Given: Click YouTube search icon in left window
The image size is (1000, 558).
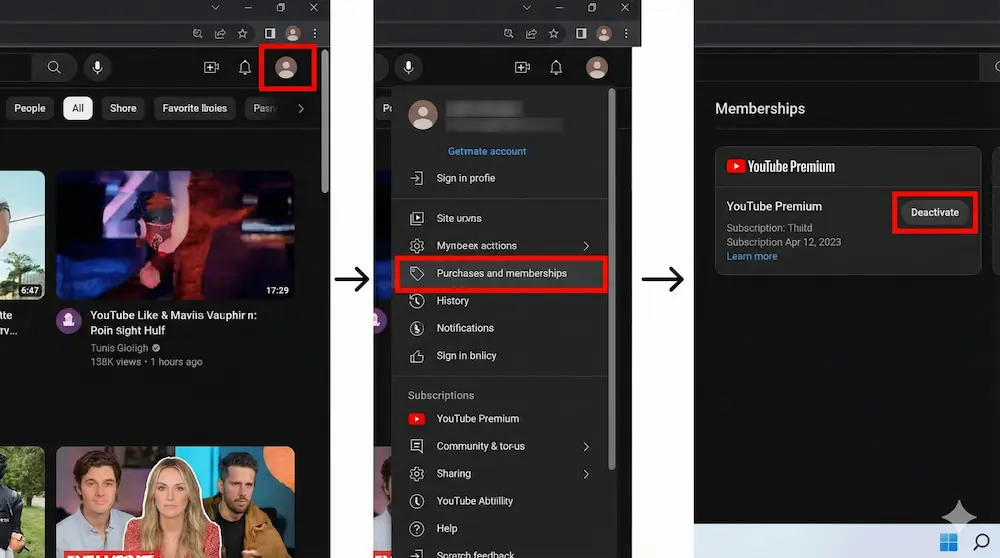Looking at the screenshot, I should [54, 67].
